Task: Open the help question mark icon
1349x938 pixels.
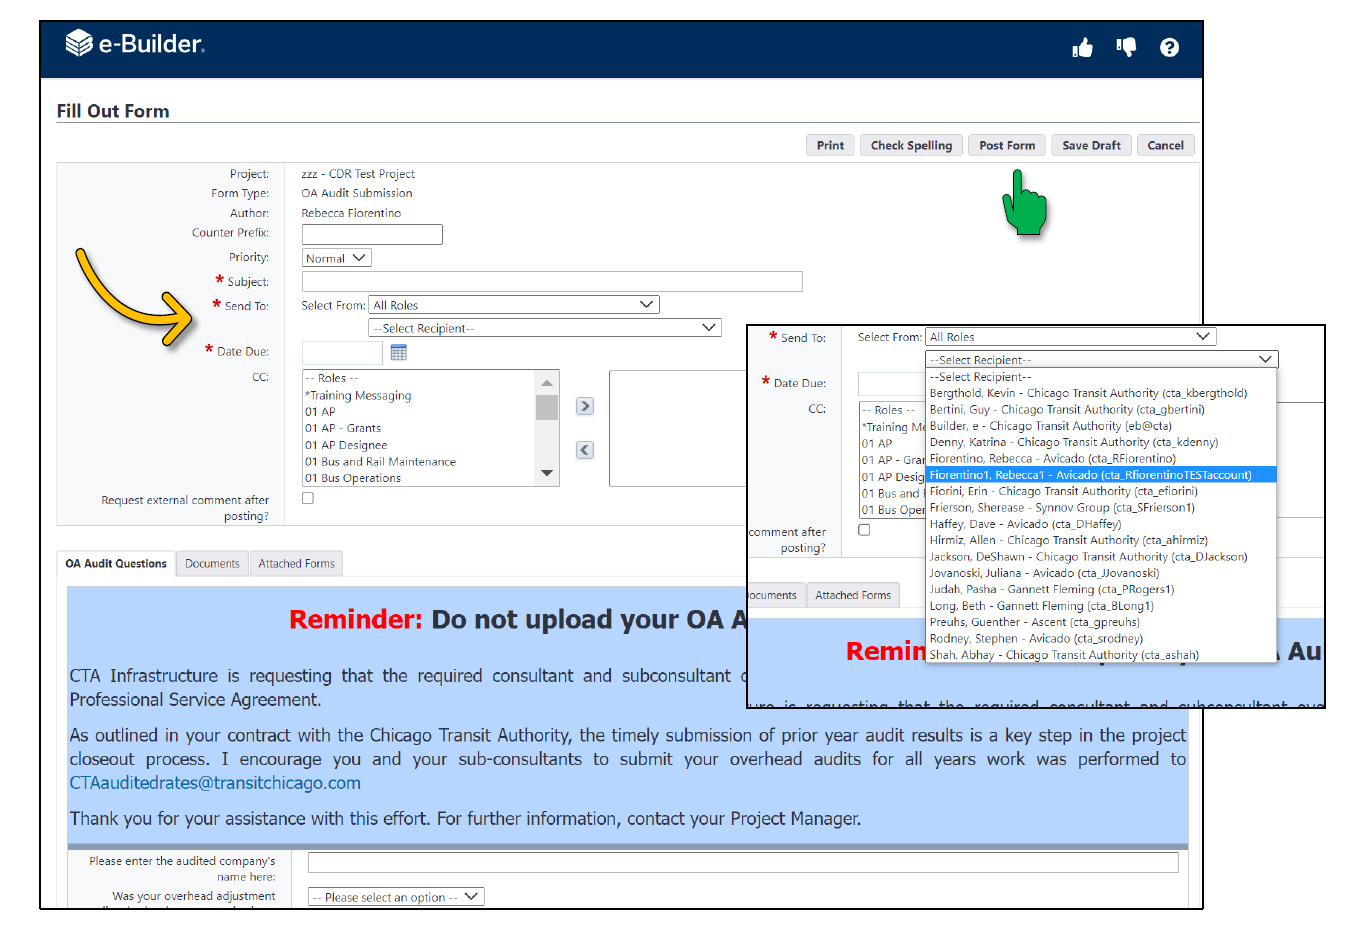Action: pyautogui.click(x=1169, y=47)
